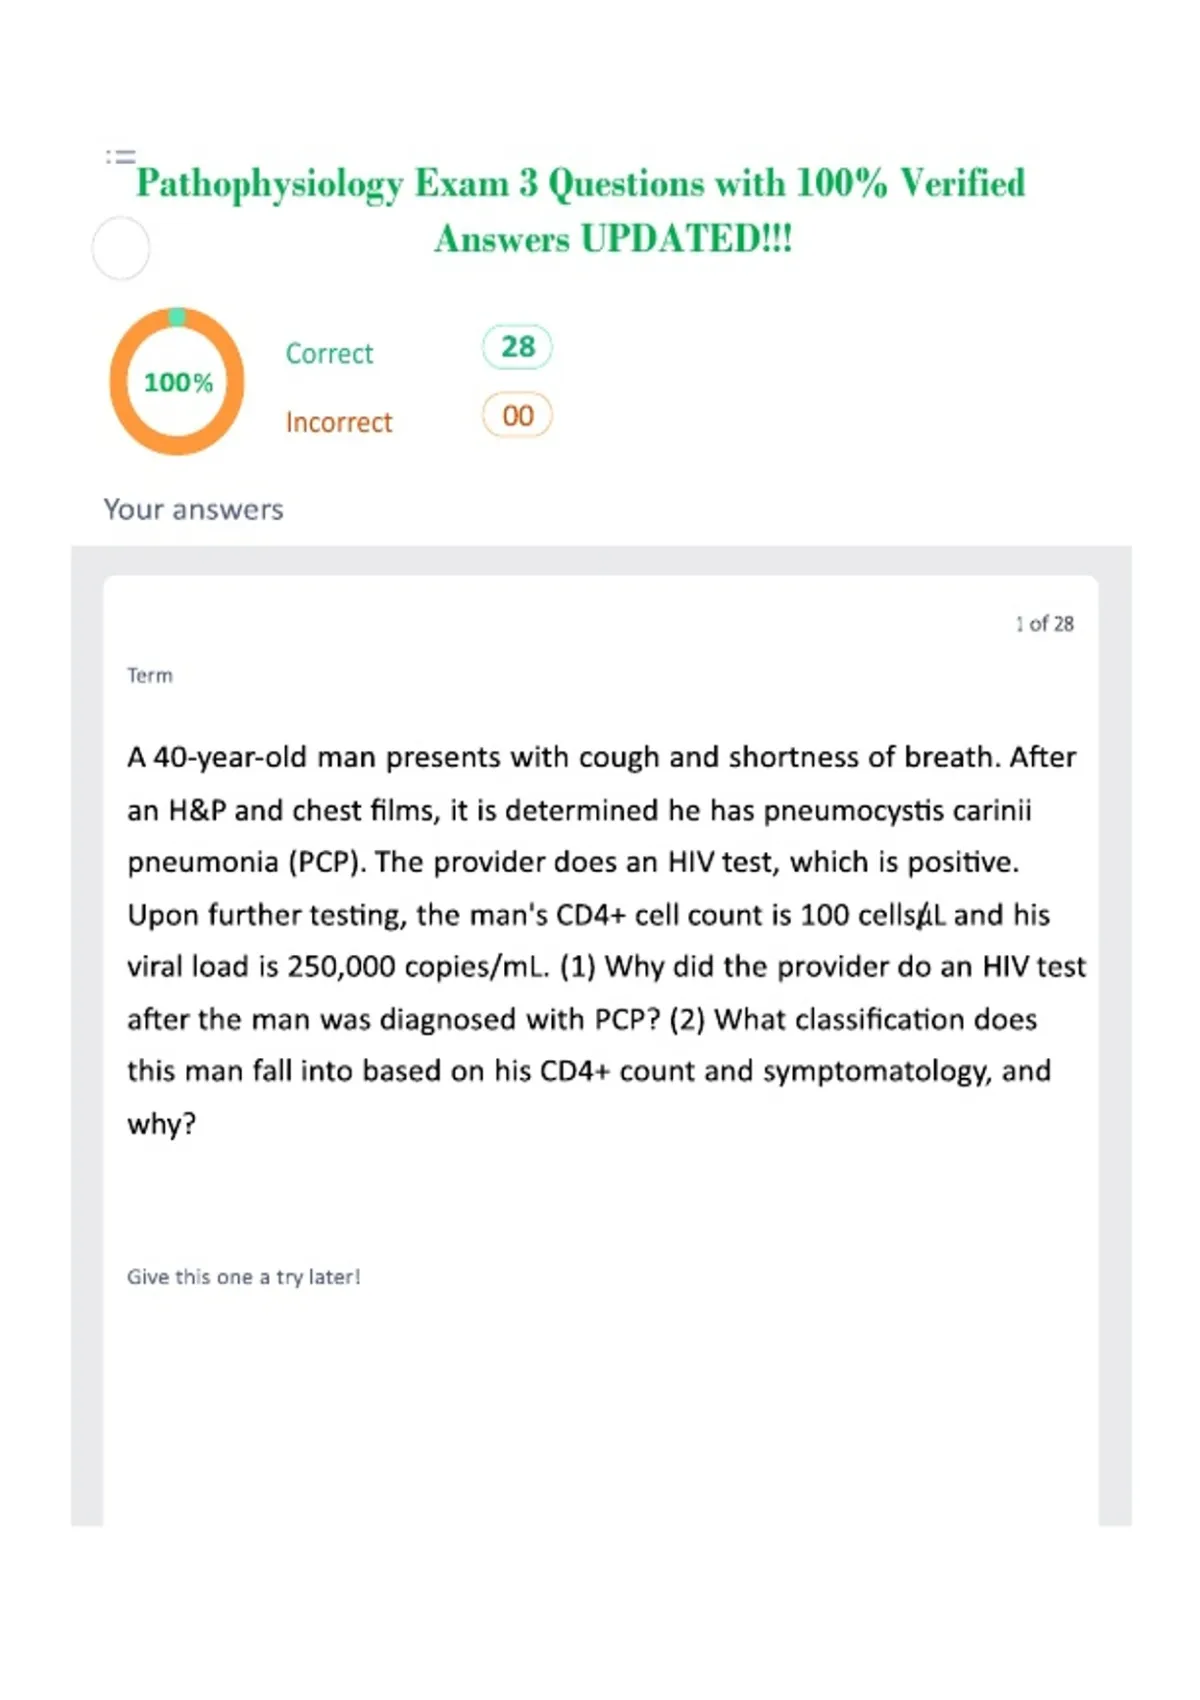Click the Your answers heading
1200x1700 pixels.
193,509
